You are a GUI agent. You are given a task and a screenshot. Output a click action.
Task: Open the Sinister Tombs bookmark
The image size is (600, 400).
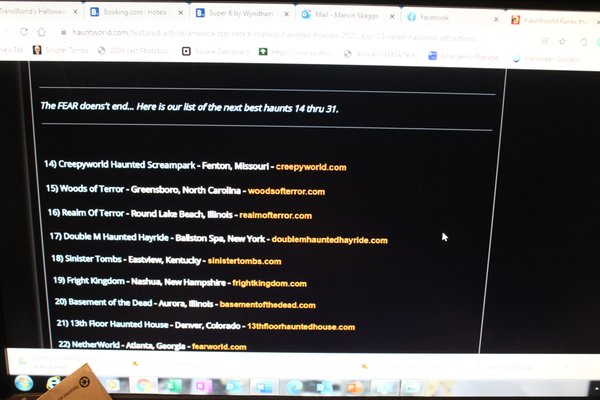point(60,50)
